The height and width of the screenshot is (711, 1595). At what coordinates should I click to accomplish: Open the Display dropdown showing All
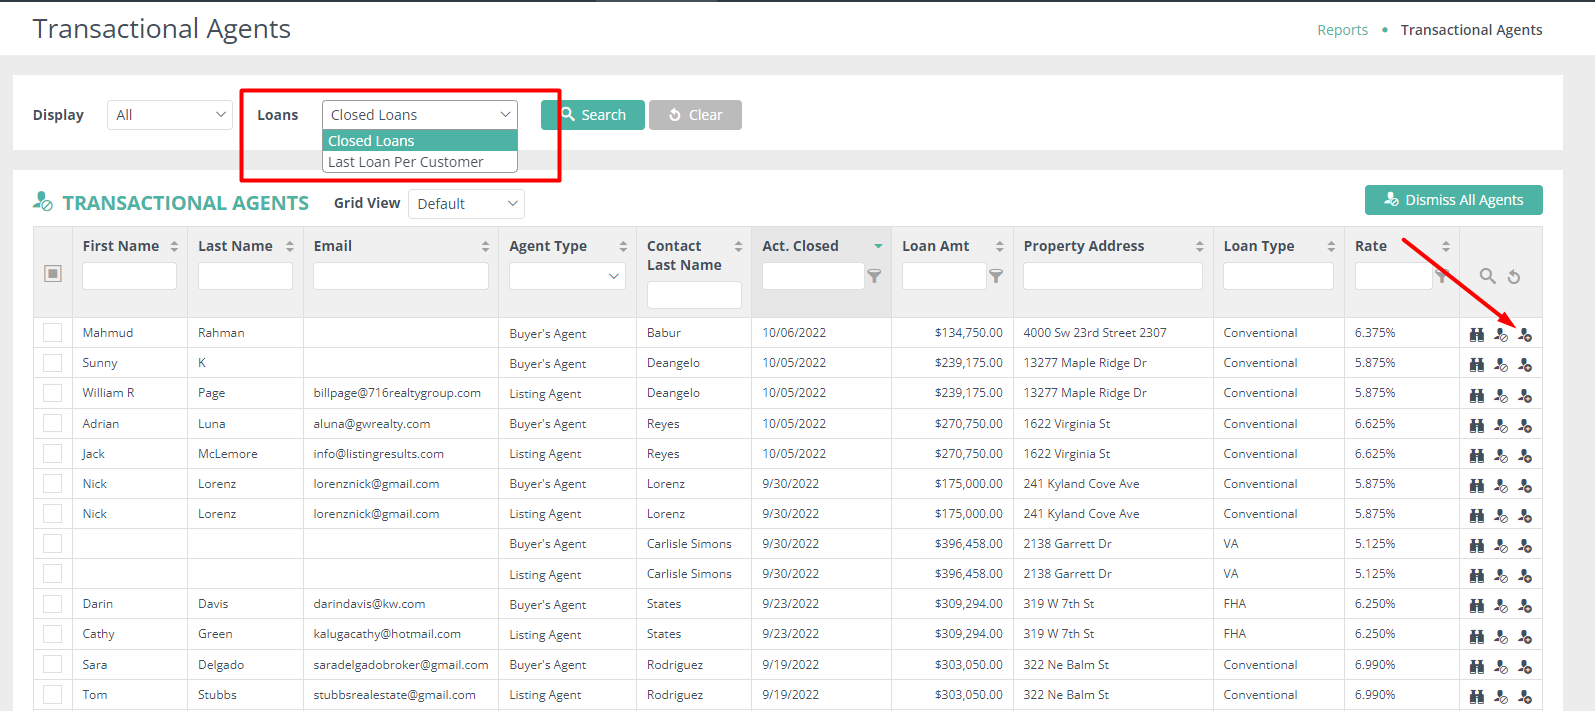click(x=169, y=115)
